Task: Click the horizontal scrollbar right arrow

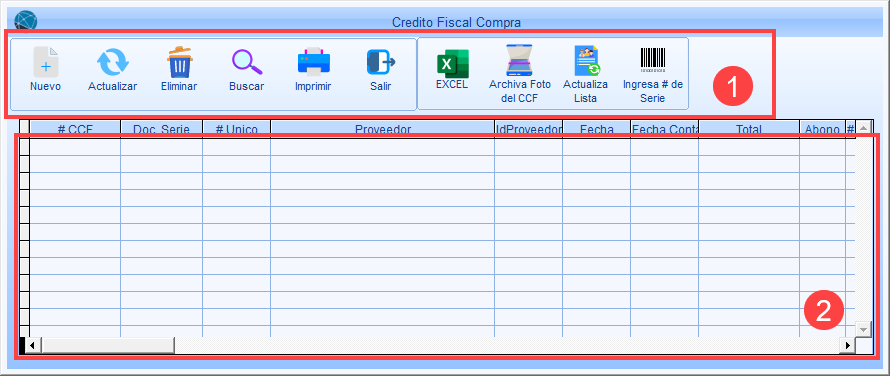Action: pyautogui.click(x=849, y=344)
